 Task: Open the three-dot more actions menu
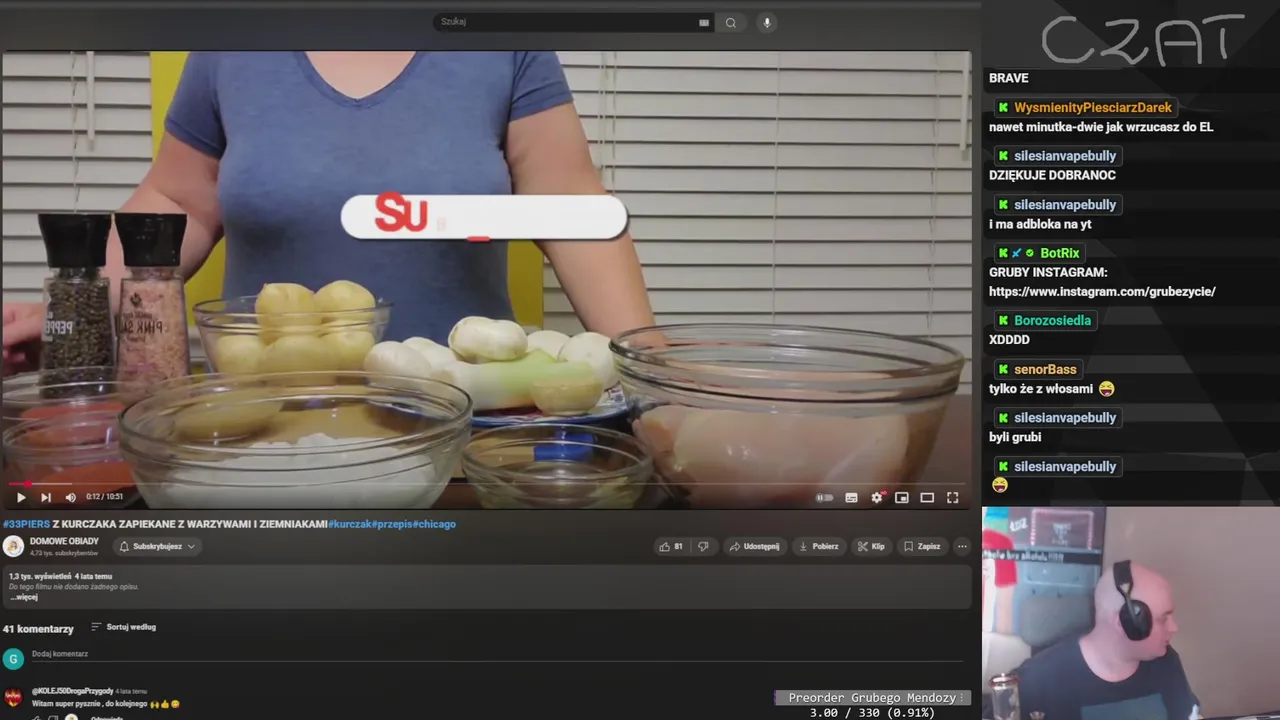point(962,546)
